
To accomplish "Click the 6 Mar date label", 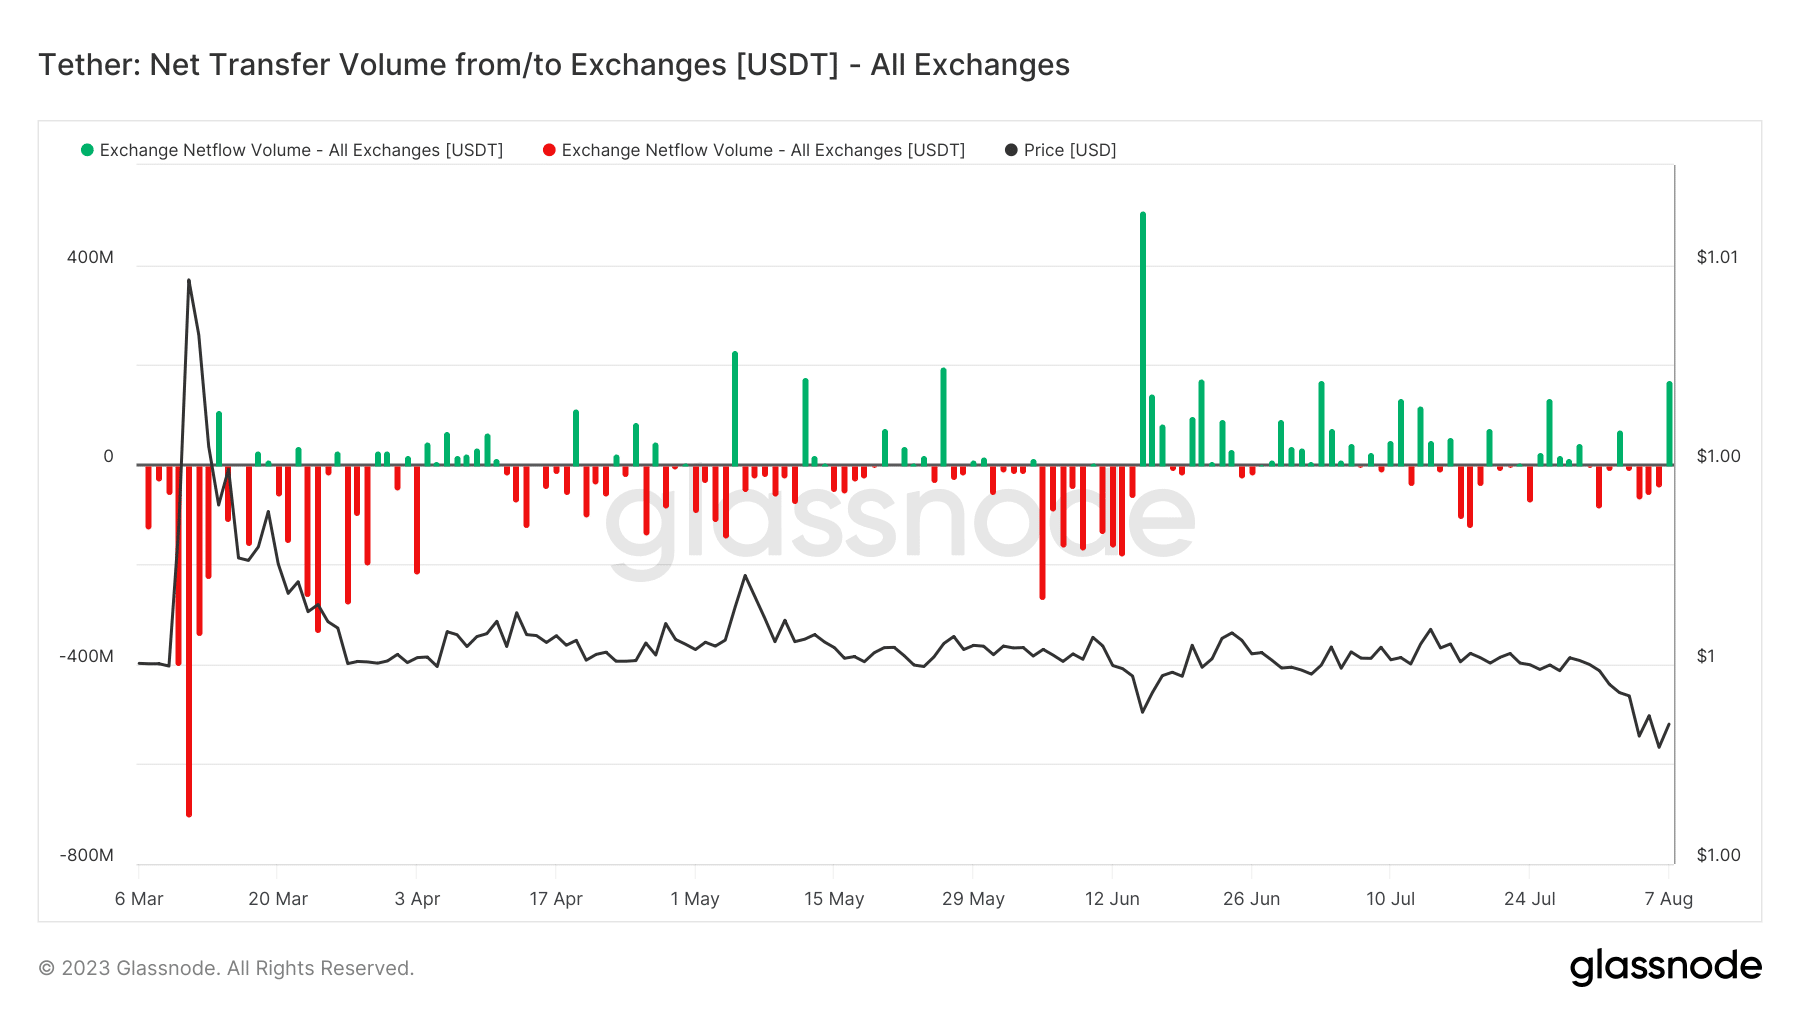I will click(x=139, y=899).
